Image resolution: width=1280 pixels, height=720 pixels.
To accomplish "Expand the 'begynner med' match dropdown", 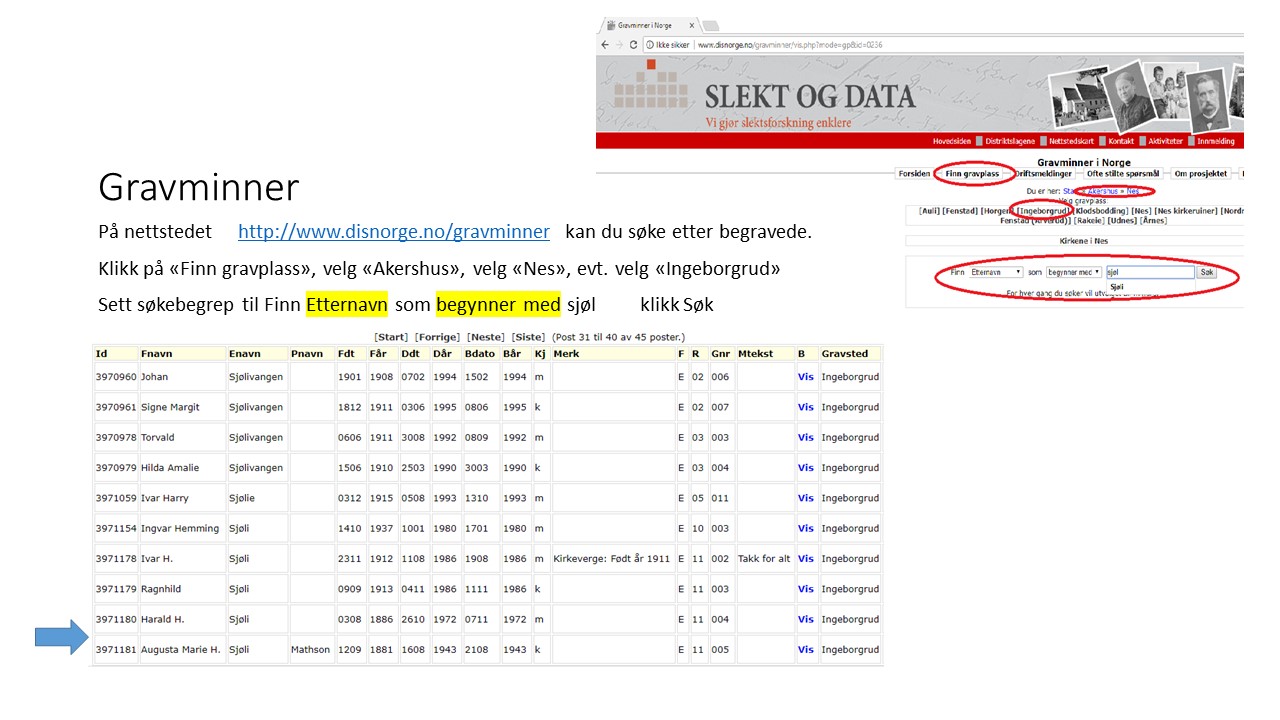I will coord(1073,272).
